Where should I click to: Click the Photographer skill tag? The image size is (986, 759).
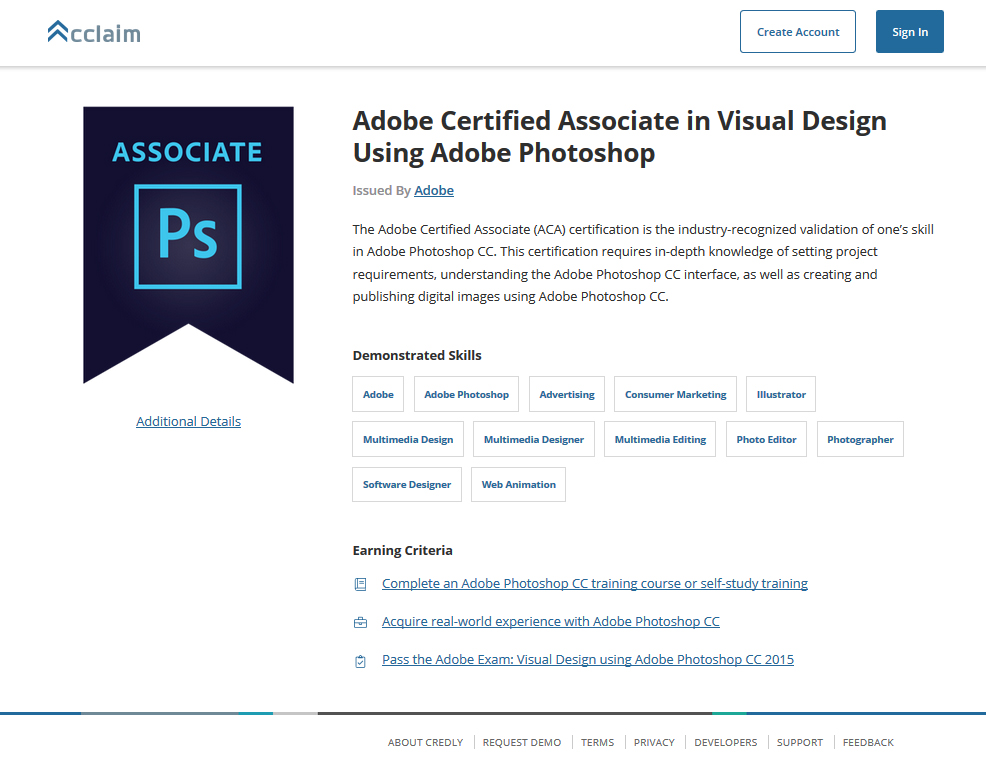click(x=860, y=439)
